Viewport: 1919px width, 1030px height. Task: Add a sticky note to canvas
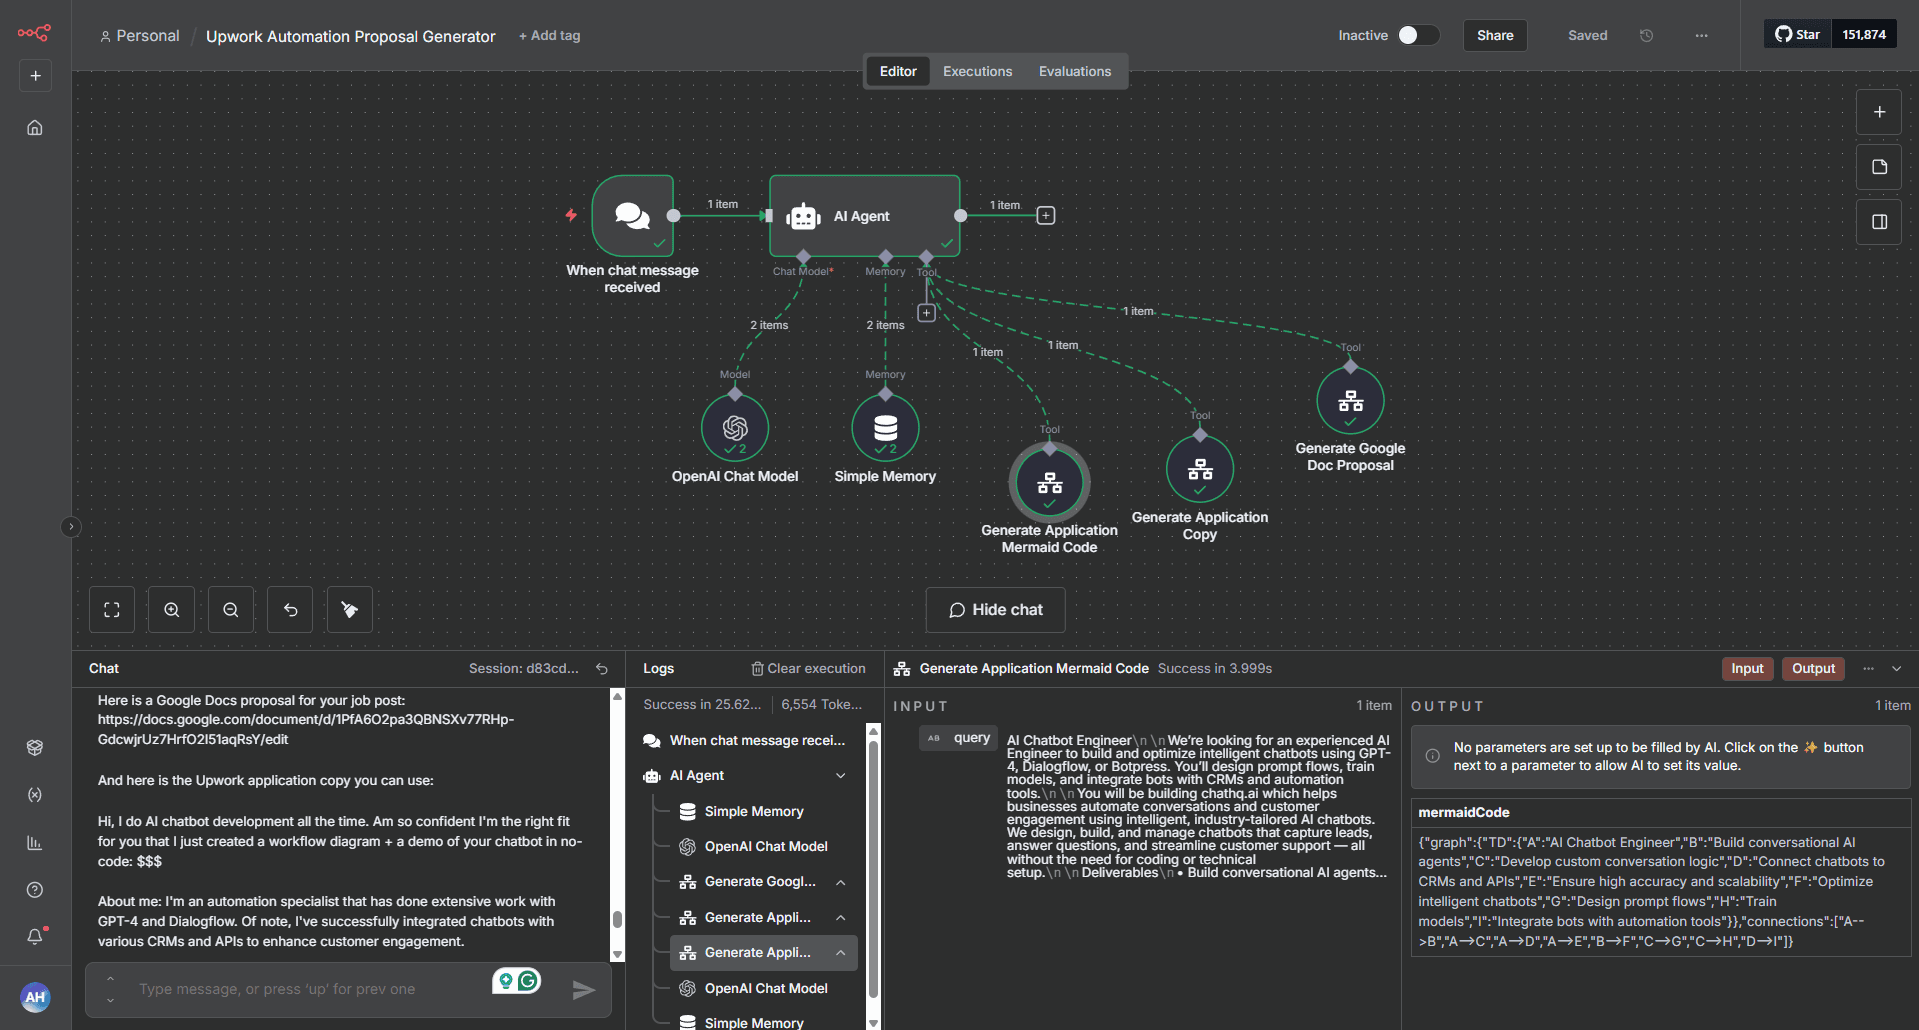tap(1879, 167)
